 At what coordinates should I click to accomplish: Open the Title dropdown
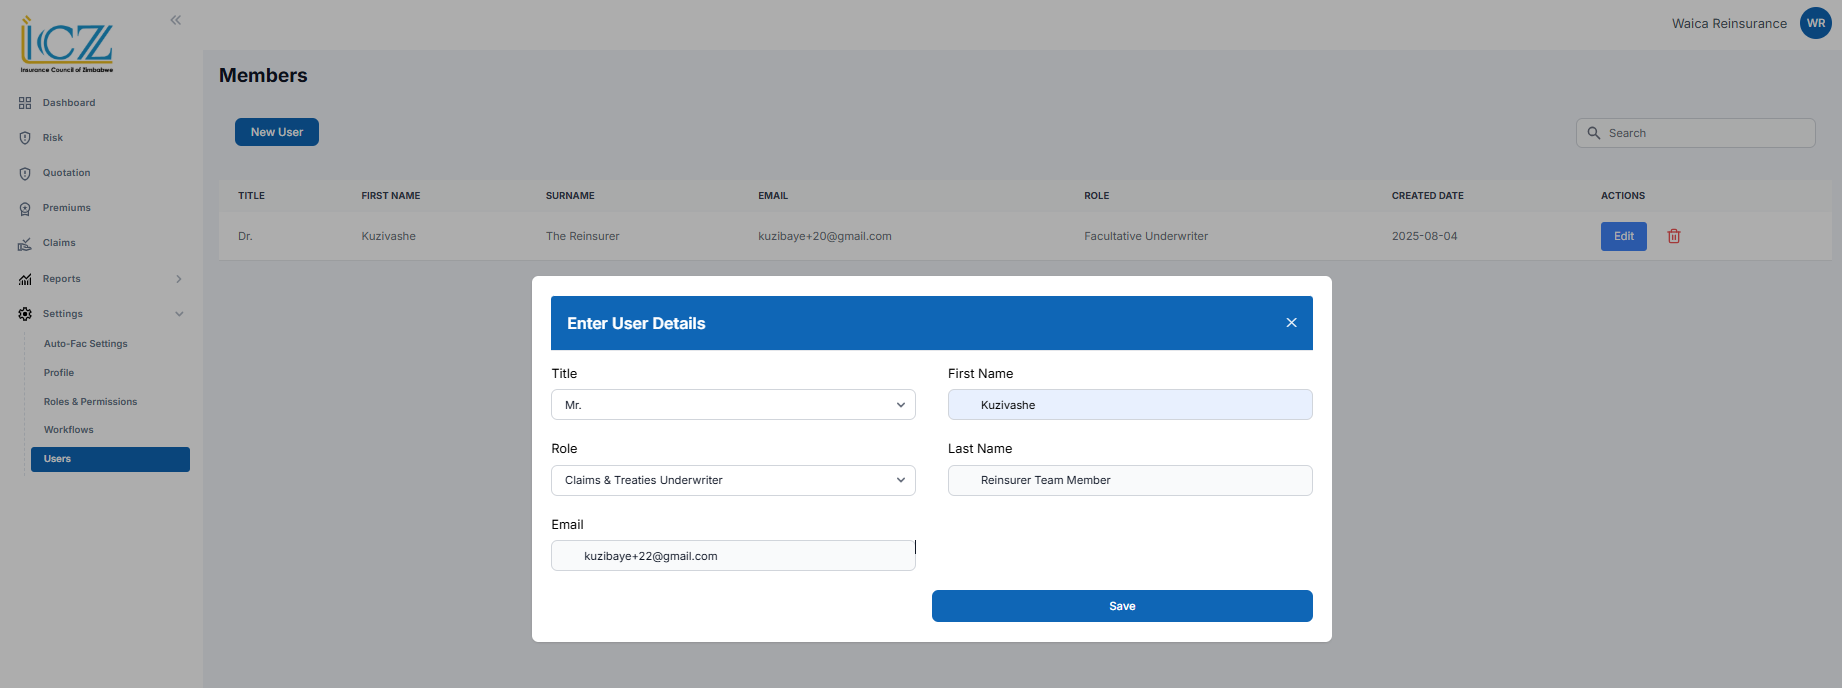pyautogui.click(x=733, y=405)
